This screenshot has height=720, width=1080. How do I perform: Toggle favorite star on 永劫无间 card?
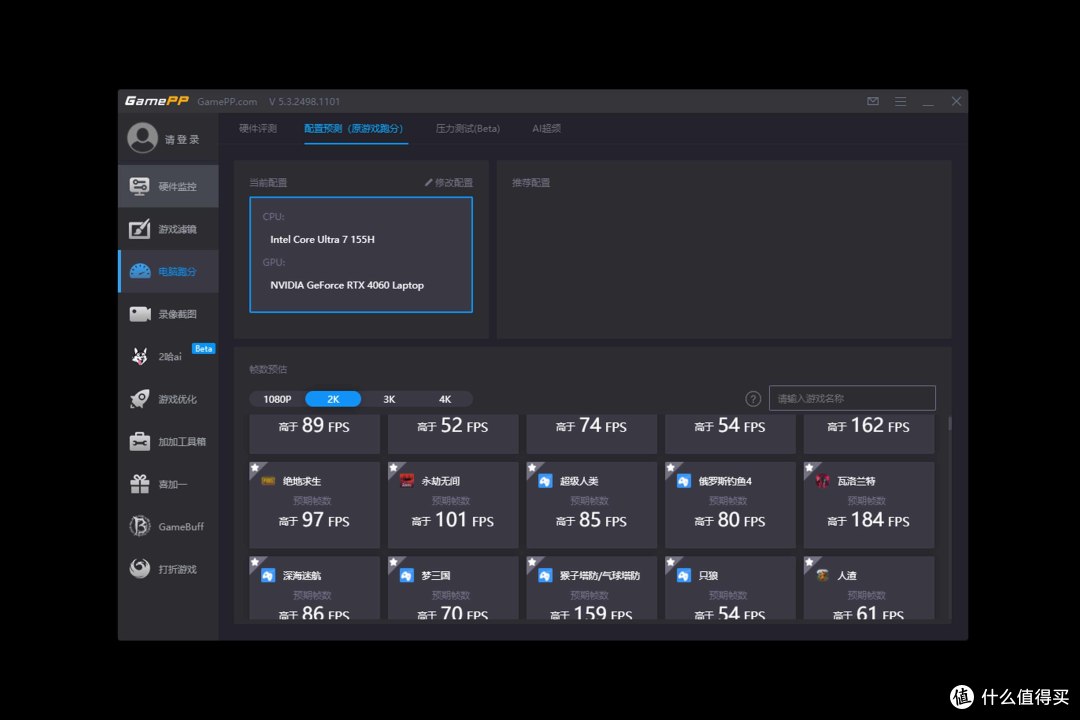tap(393, 467)
